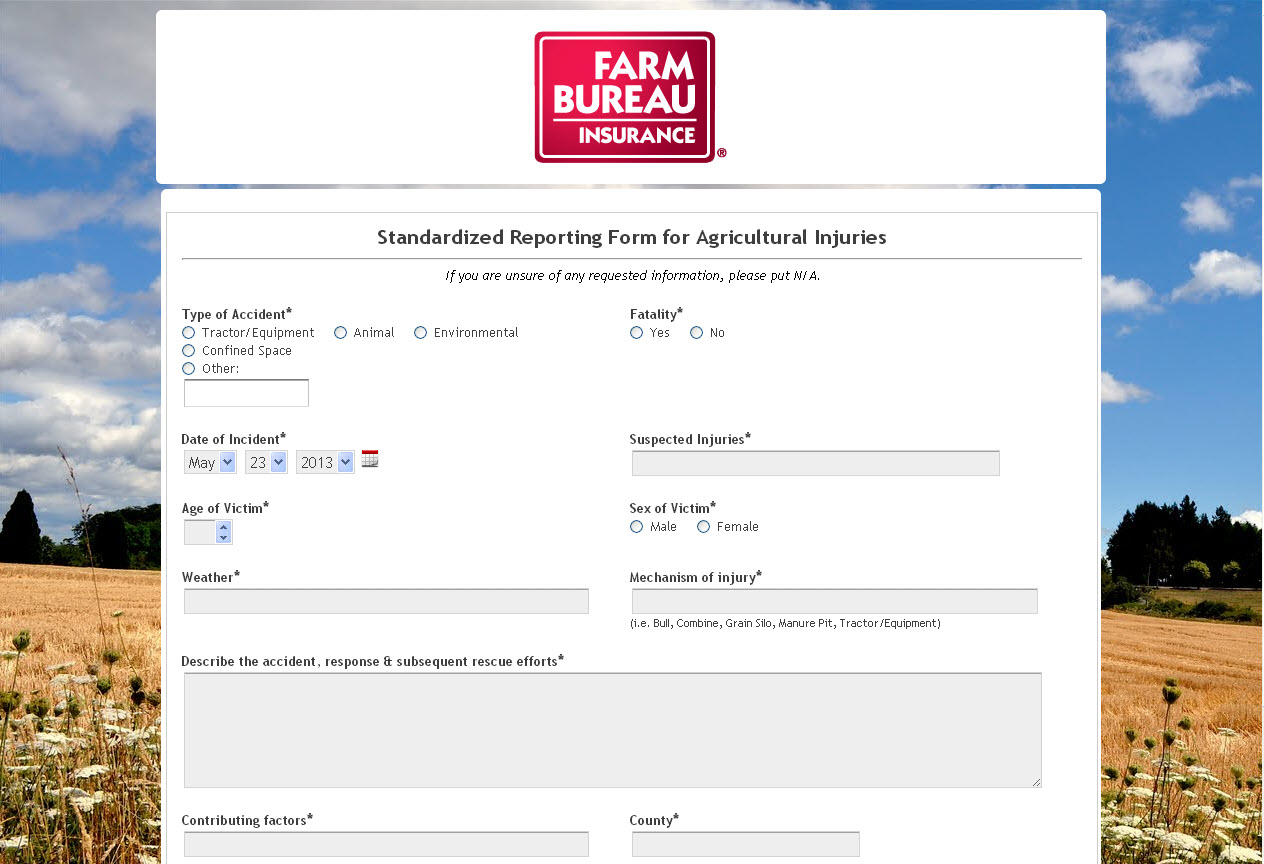Focus the County input field
1264x864 pixels.
tap(745, 844)
